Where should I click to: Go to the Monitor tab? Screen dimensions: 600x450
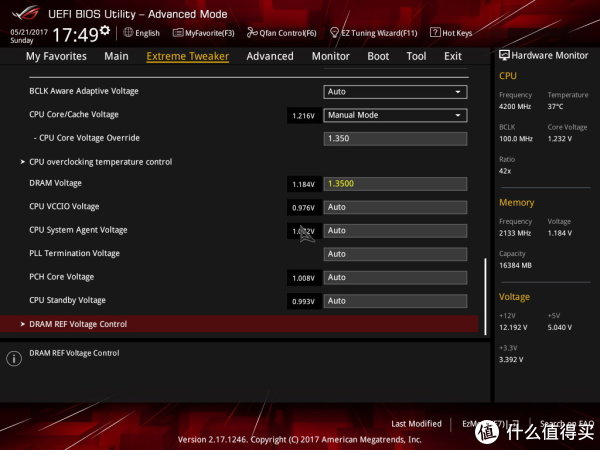(x=331, y=56)
